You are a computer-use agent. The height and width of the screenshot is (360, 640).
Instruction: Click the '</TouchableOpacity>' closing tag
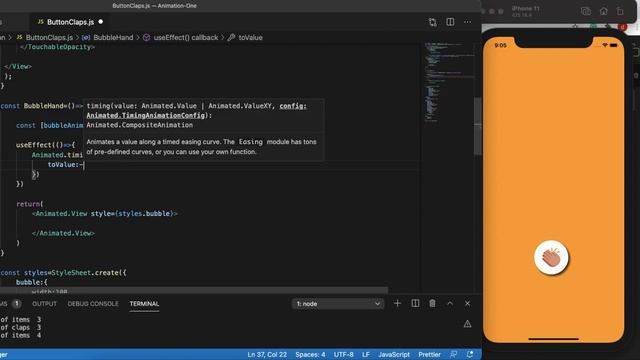coord(57,47)
